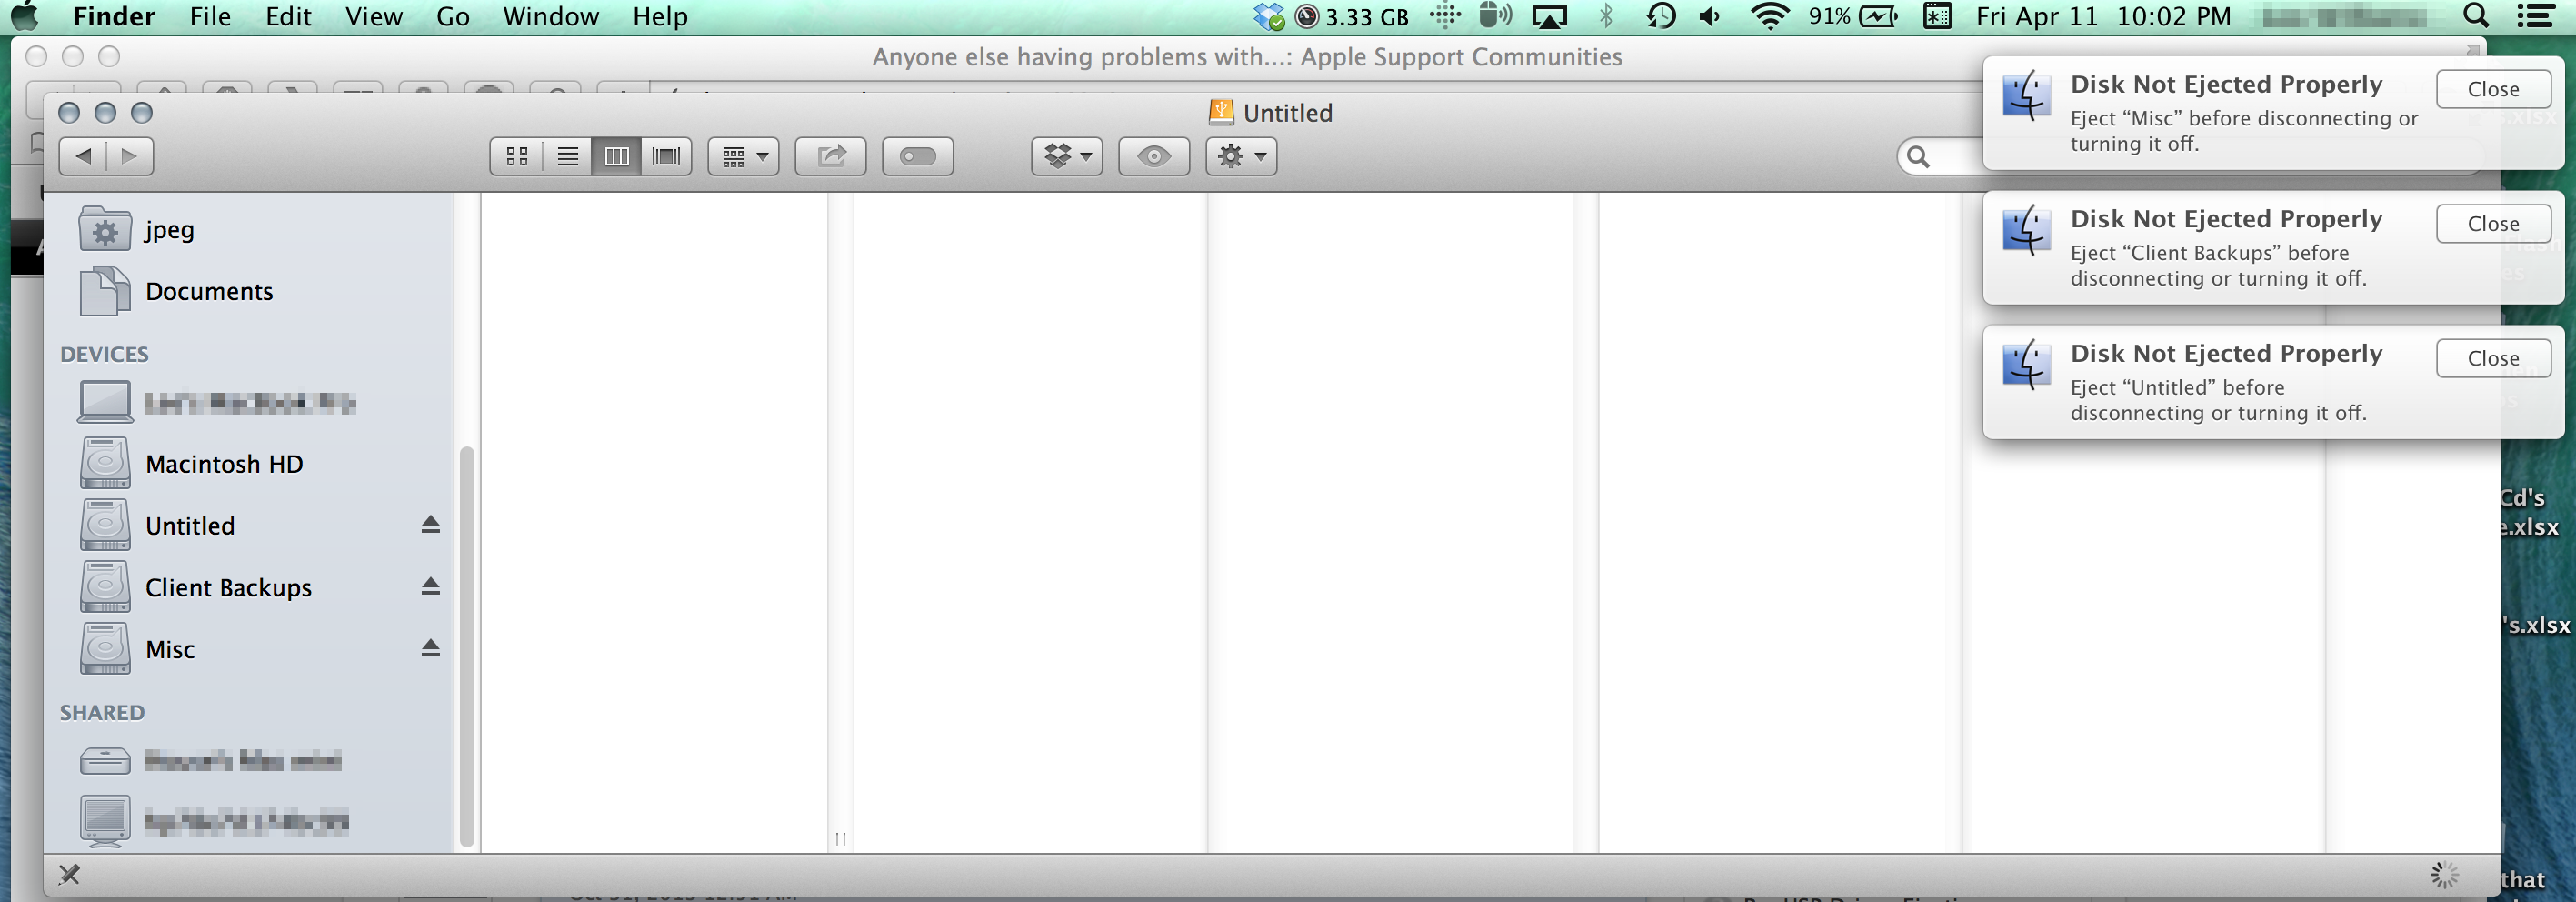Go forward in Finder window
Screen dimensions: 2576x902
click(130, 156)
